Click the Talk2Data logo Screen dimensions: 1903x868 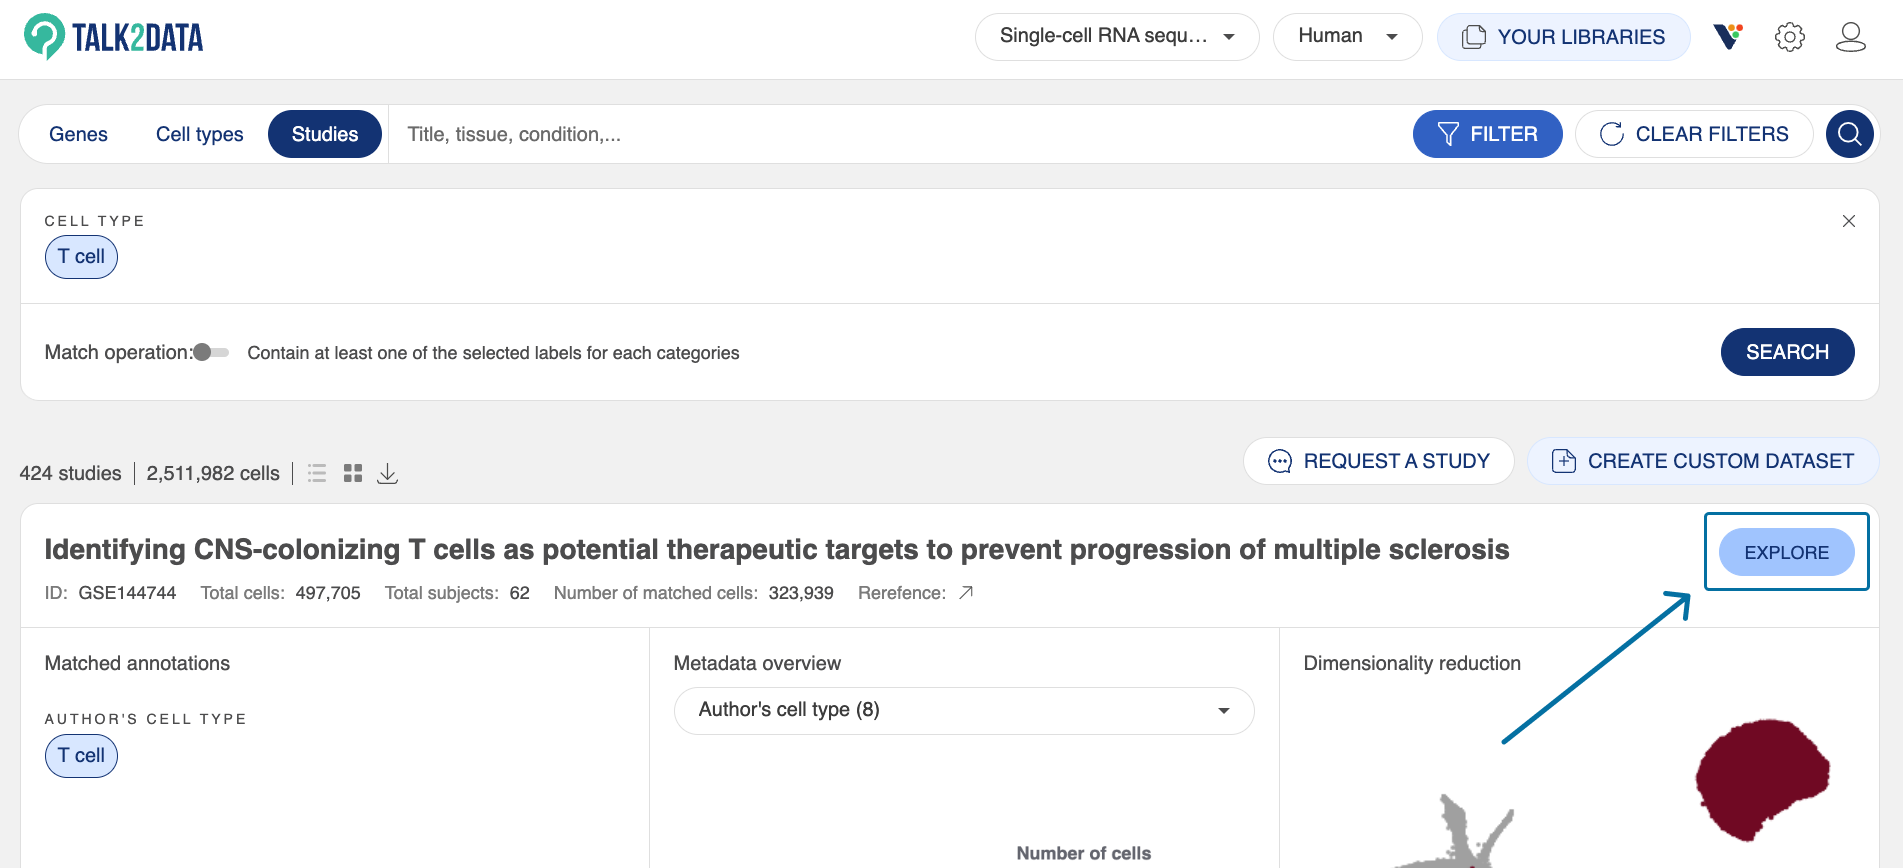[x=113, y=37]
